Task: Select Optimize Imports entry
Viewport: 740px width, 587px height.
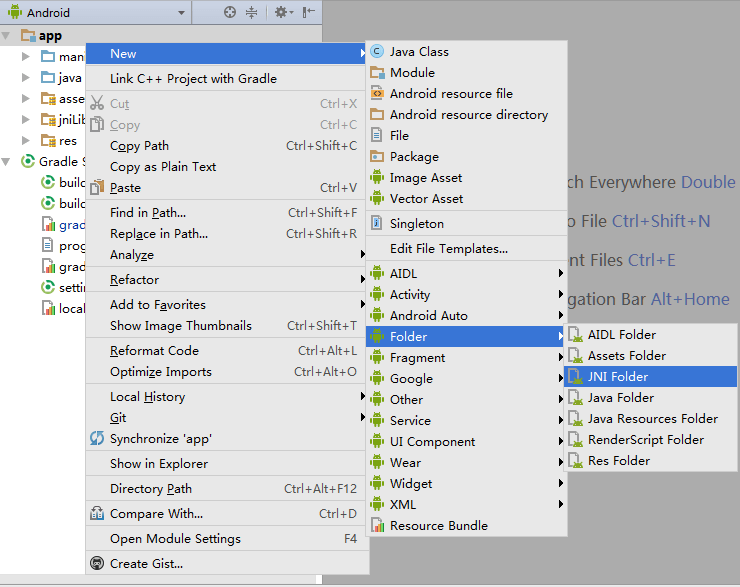Action: [227, 372]
